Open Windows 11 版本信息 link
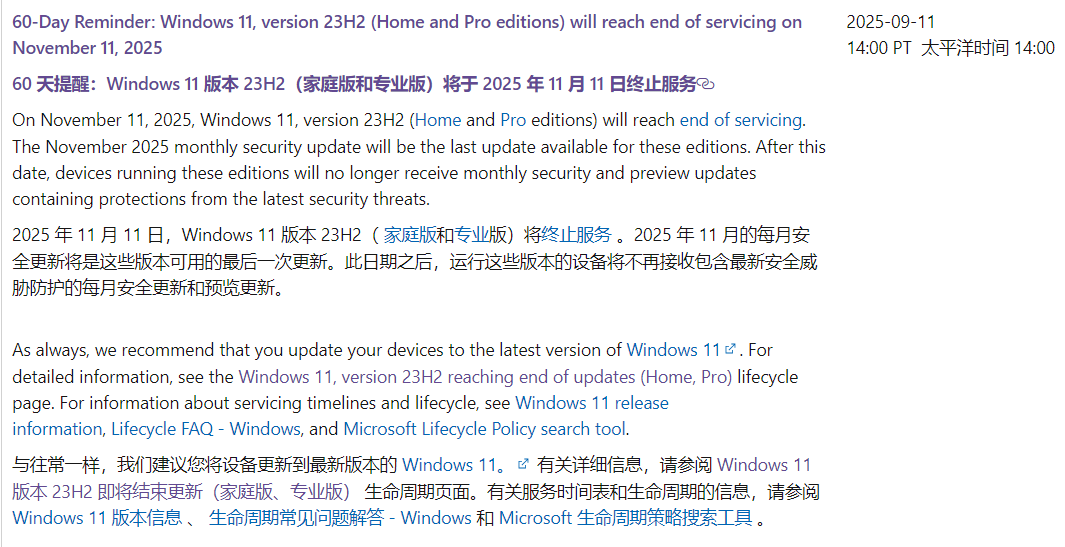The width and height of the screenshot is (1065, 547). 97,518
